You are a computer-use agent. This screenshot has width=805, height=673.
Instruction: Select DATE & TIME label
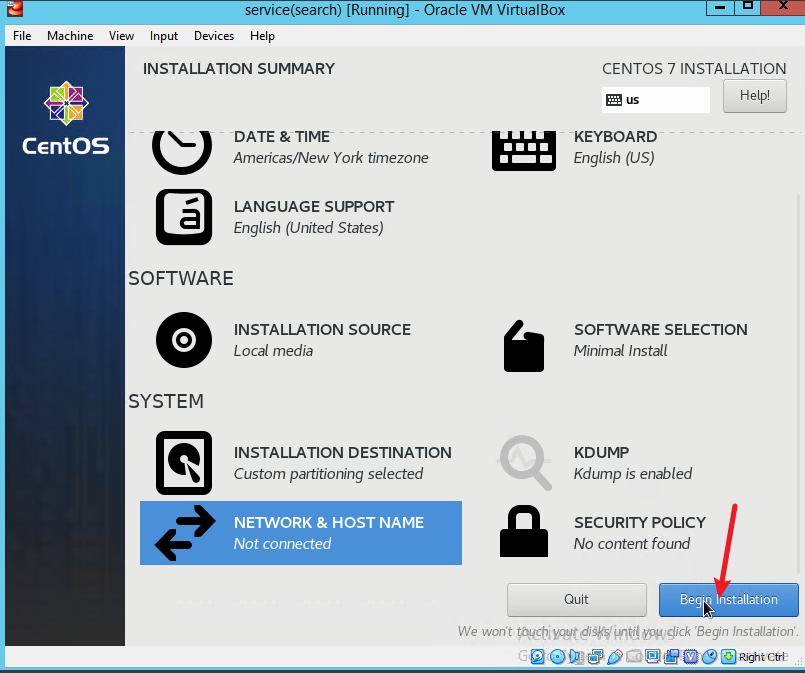pos(282,137)
